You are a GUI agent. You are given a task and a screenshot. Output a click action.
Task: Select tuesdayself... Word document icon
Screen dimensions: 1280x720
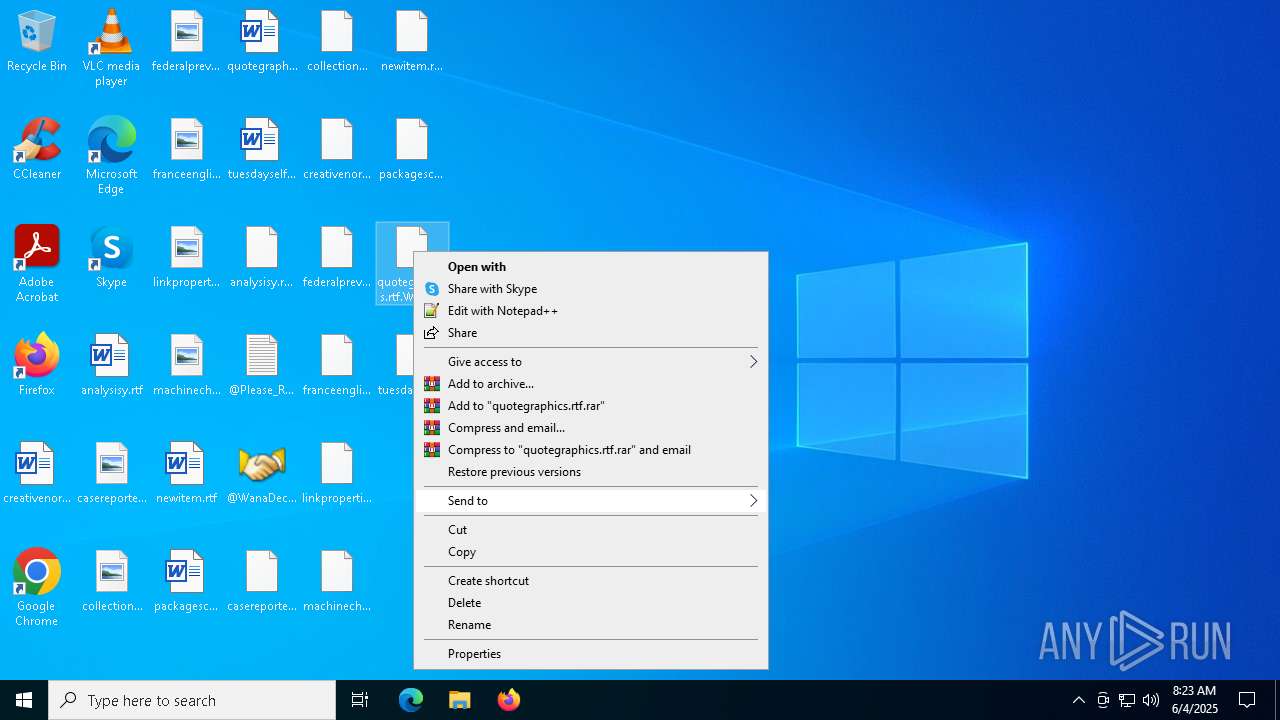pyautogui.click(x=262, y=149)
